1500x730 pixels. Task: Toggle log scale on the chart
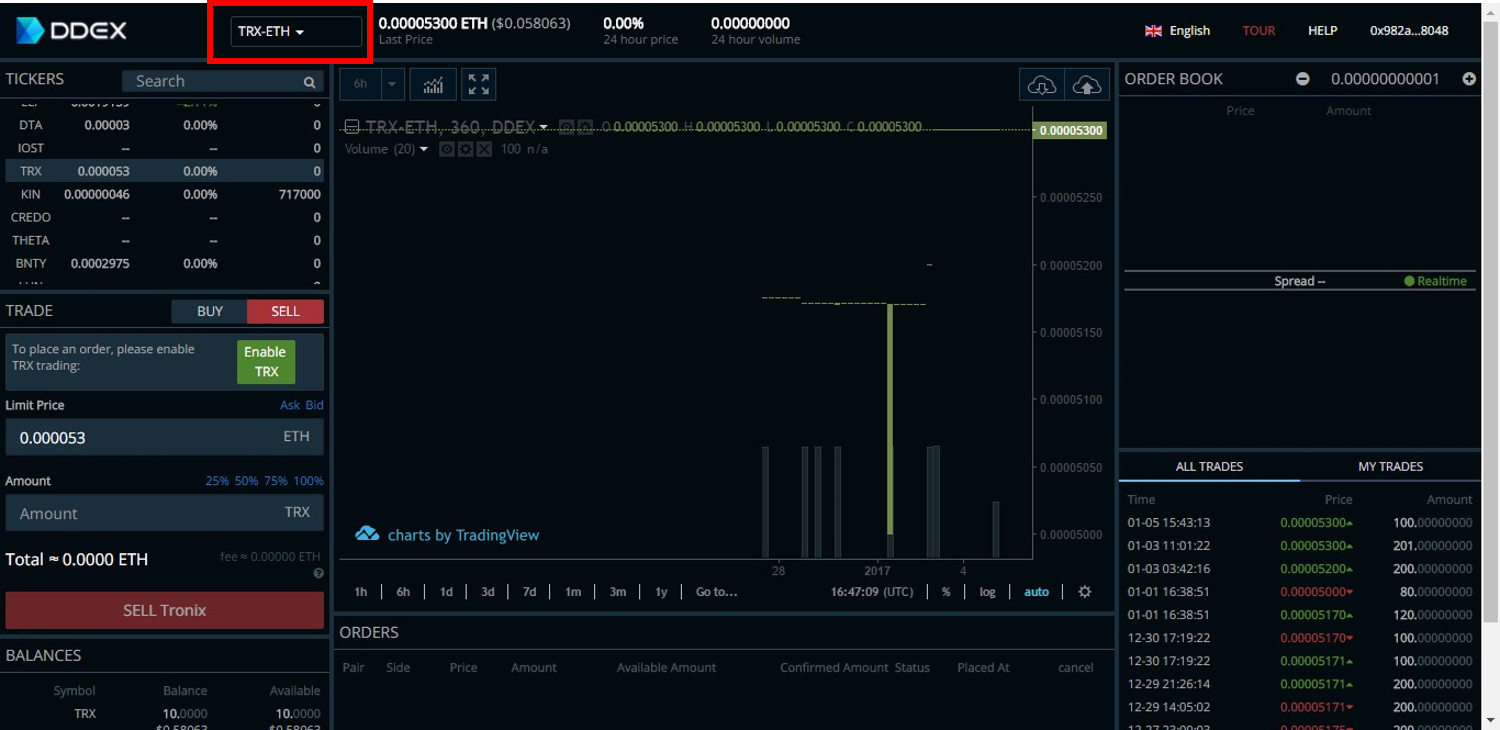pos(987,592)
